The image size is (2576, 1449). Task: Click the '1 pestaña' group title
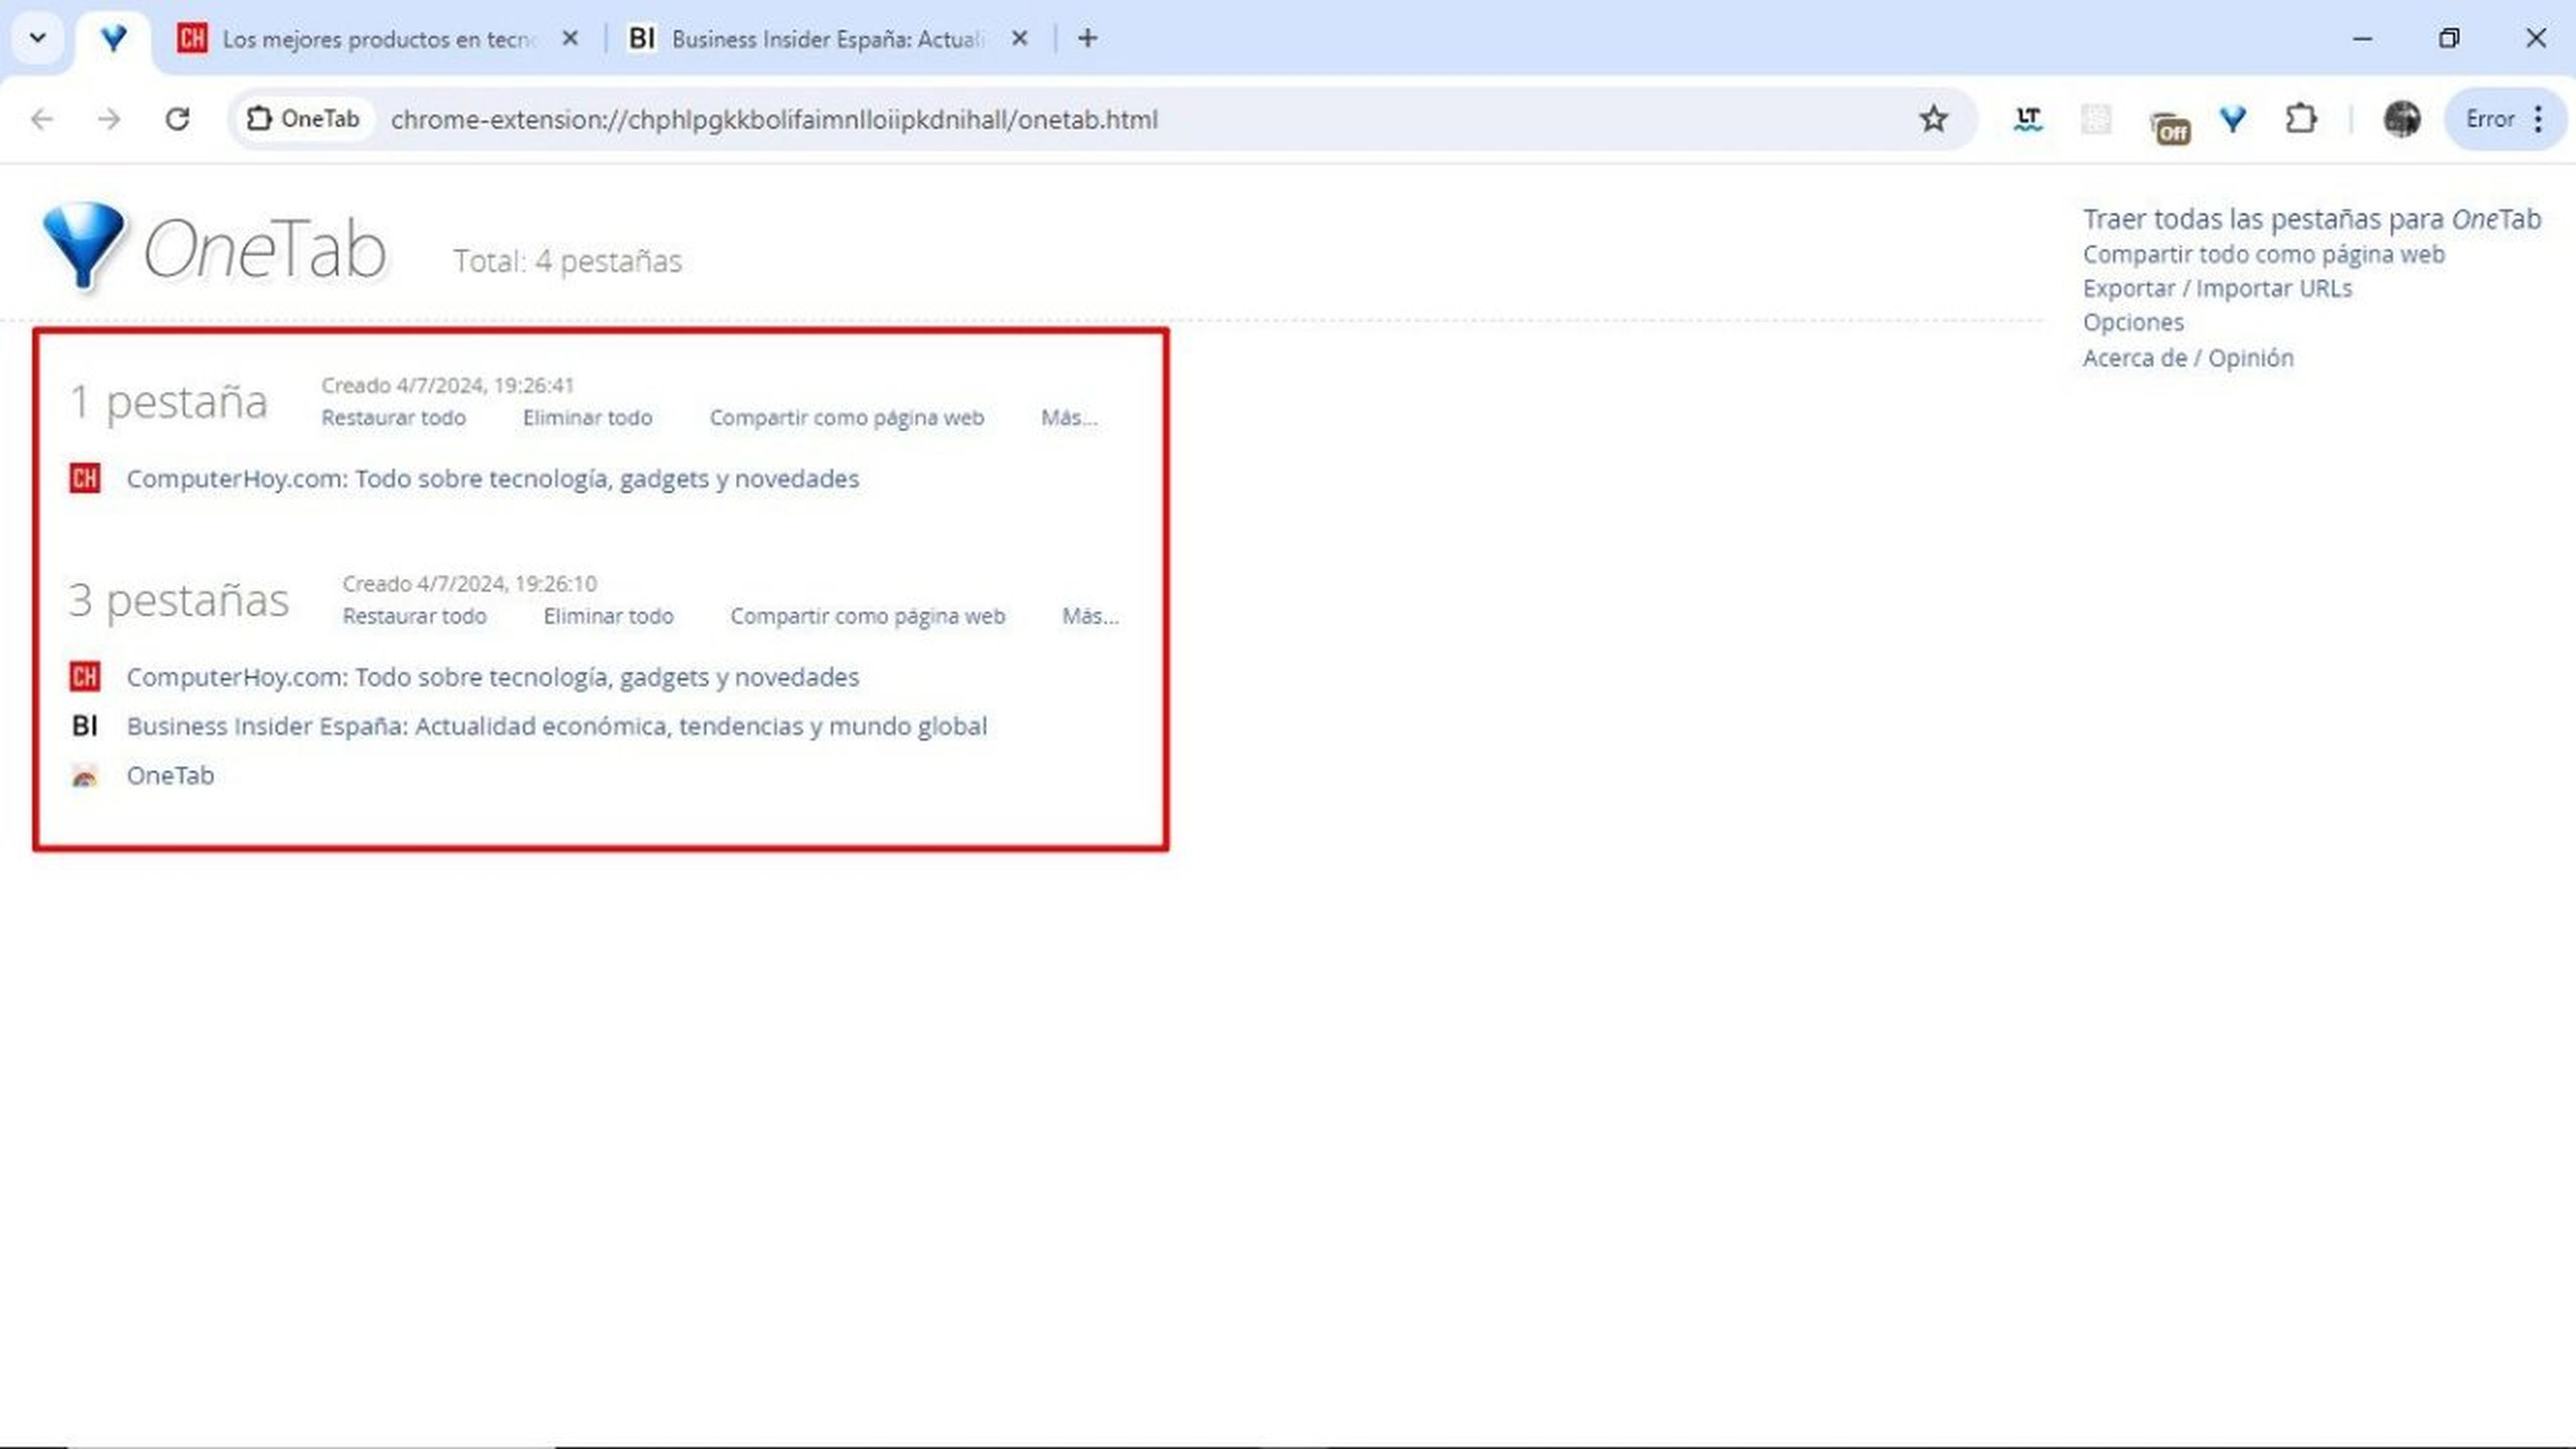click(169, 402)
